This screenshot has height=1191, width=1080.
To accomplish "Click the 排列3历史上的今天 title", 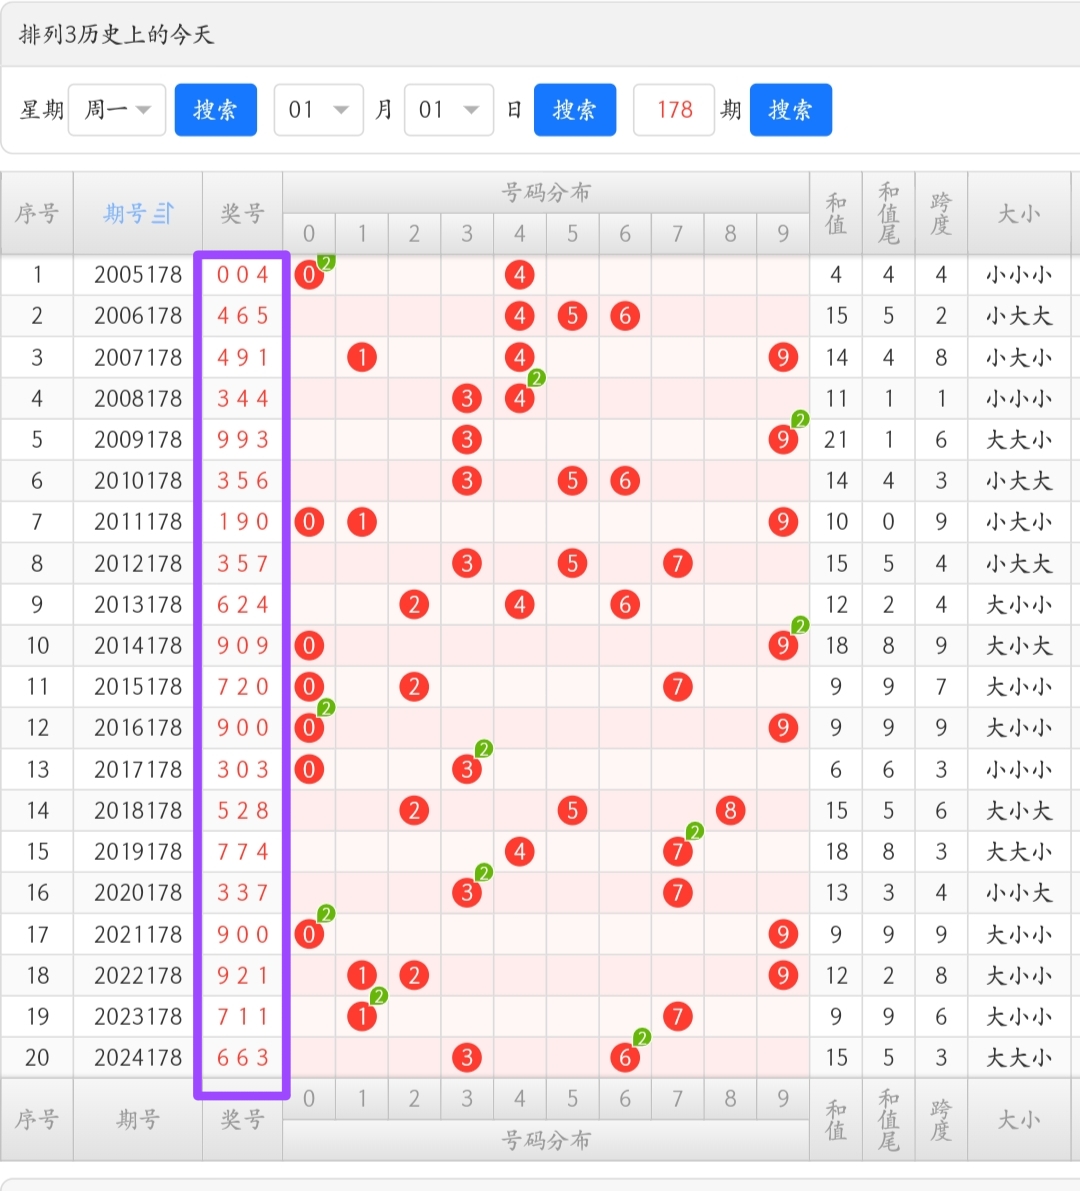I will coord(116,34).
